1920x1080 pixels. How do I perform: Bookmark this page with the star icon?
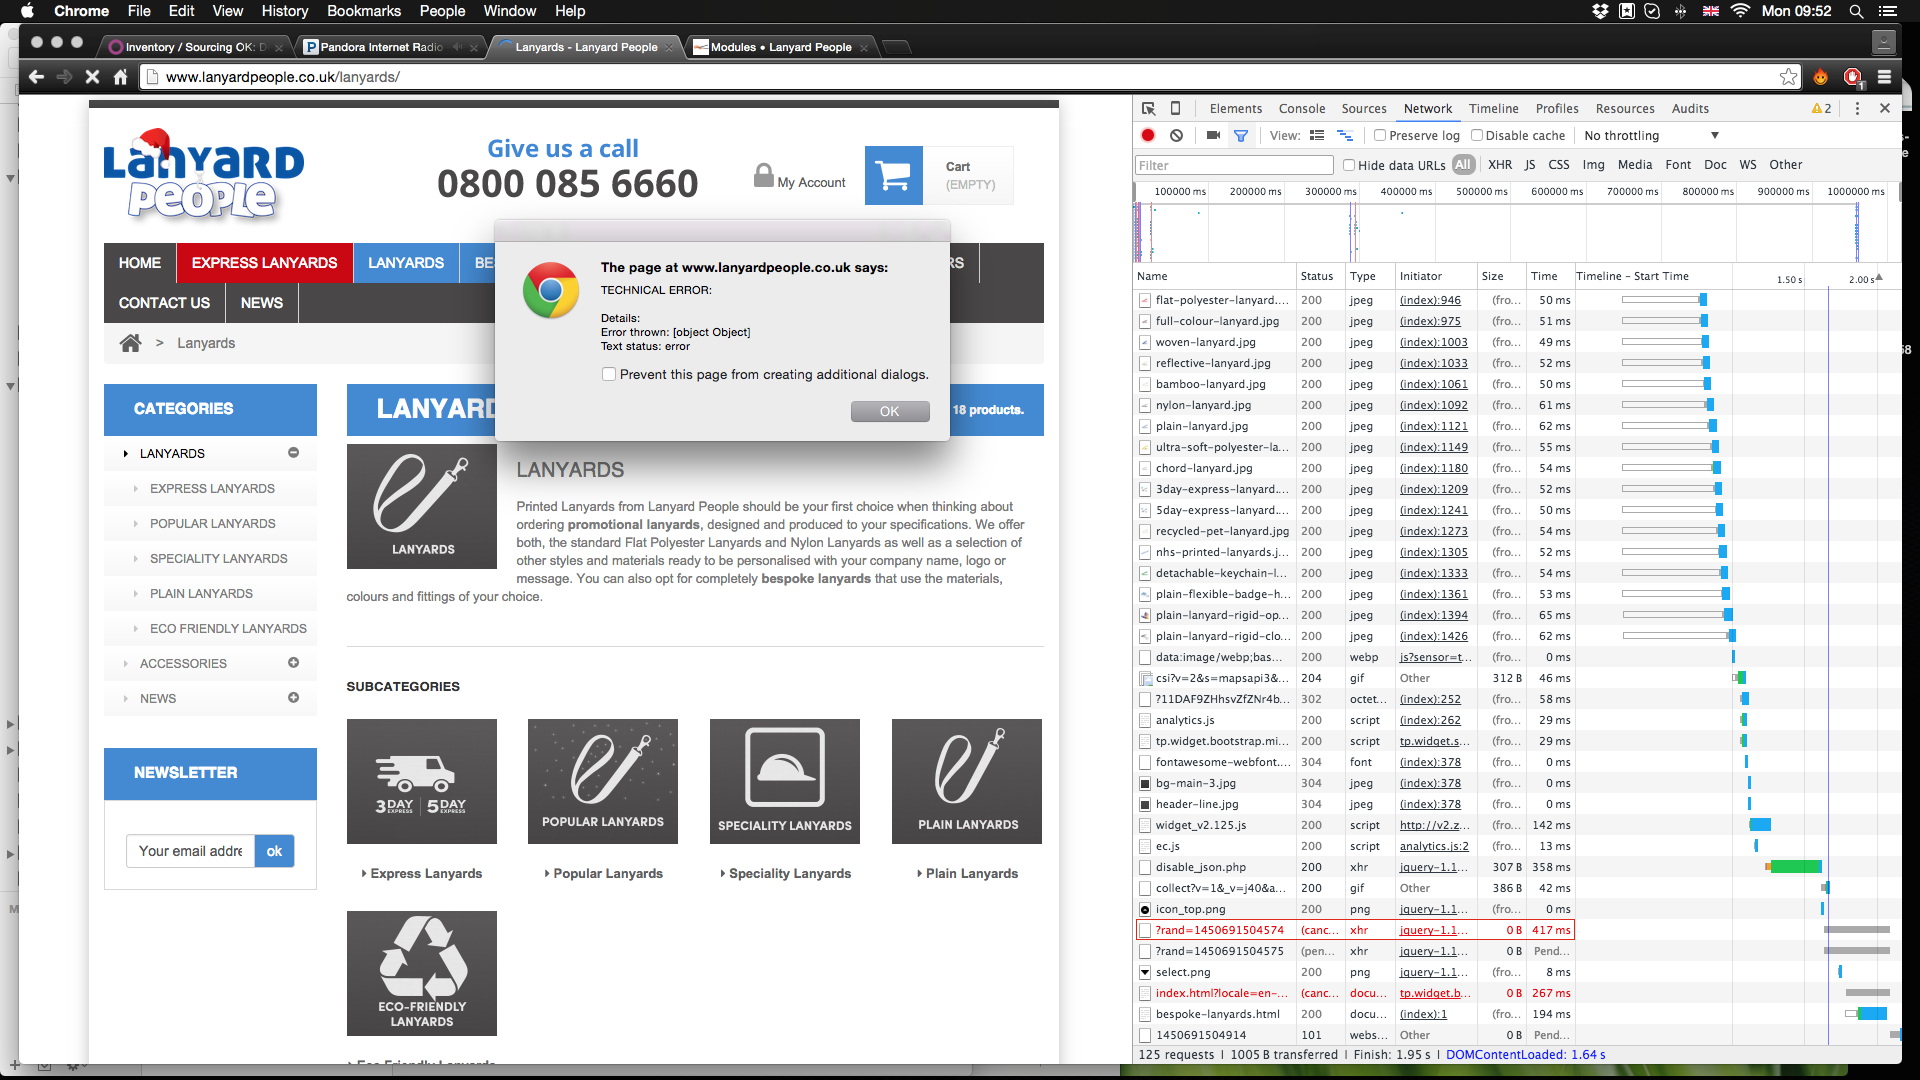[1789, 77]
